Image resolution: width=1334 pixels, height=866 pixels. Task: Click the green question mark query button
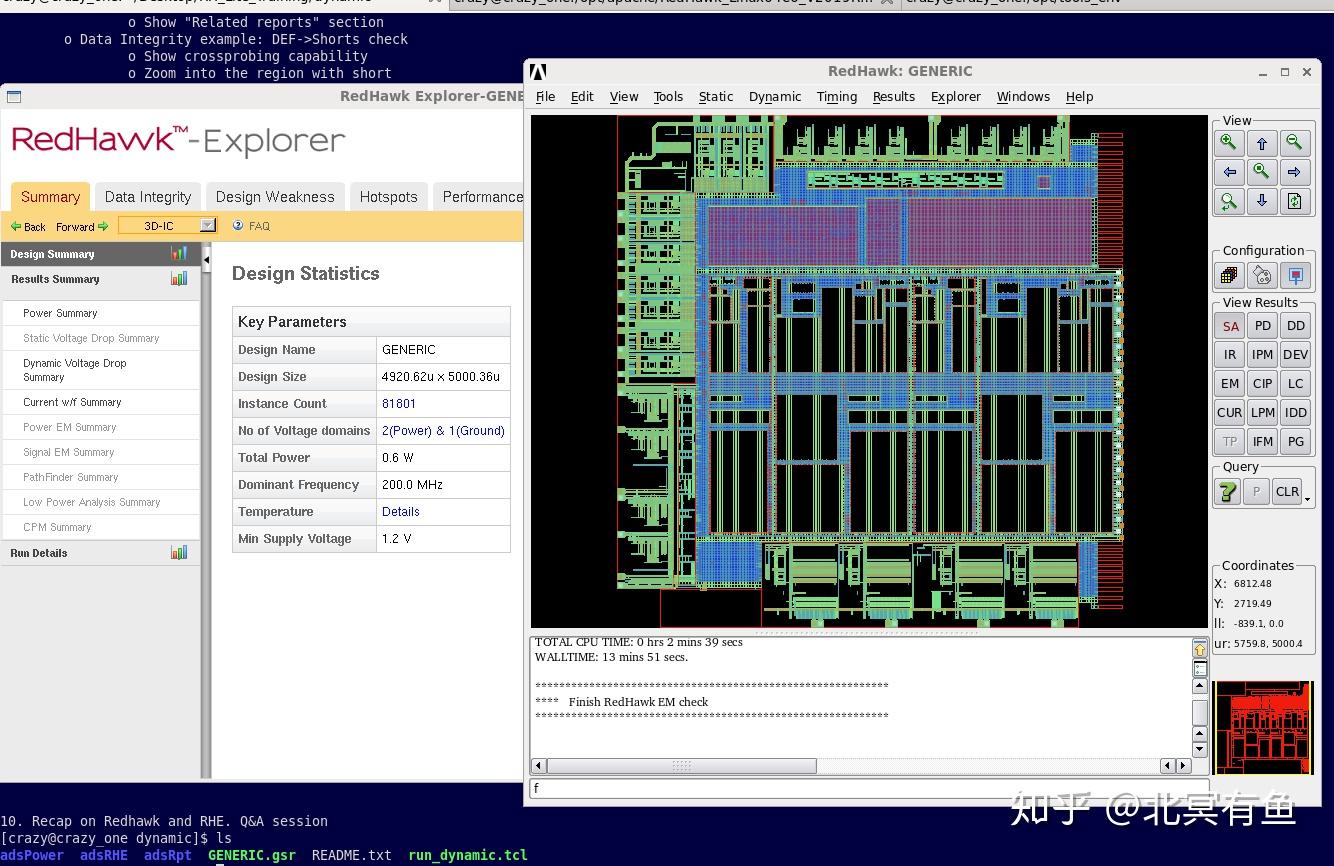click(1227, 491)
